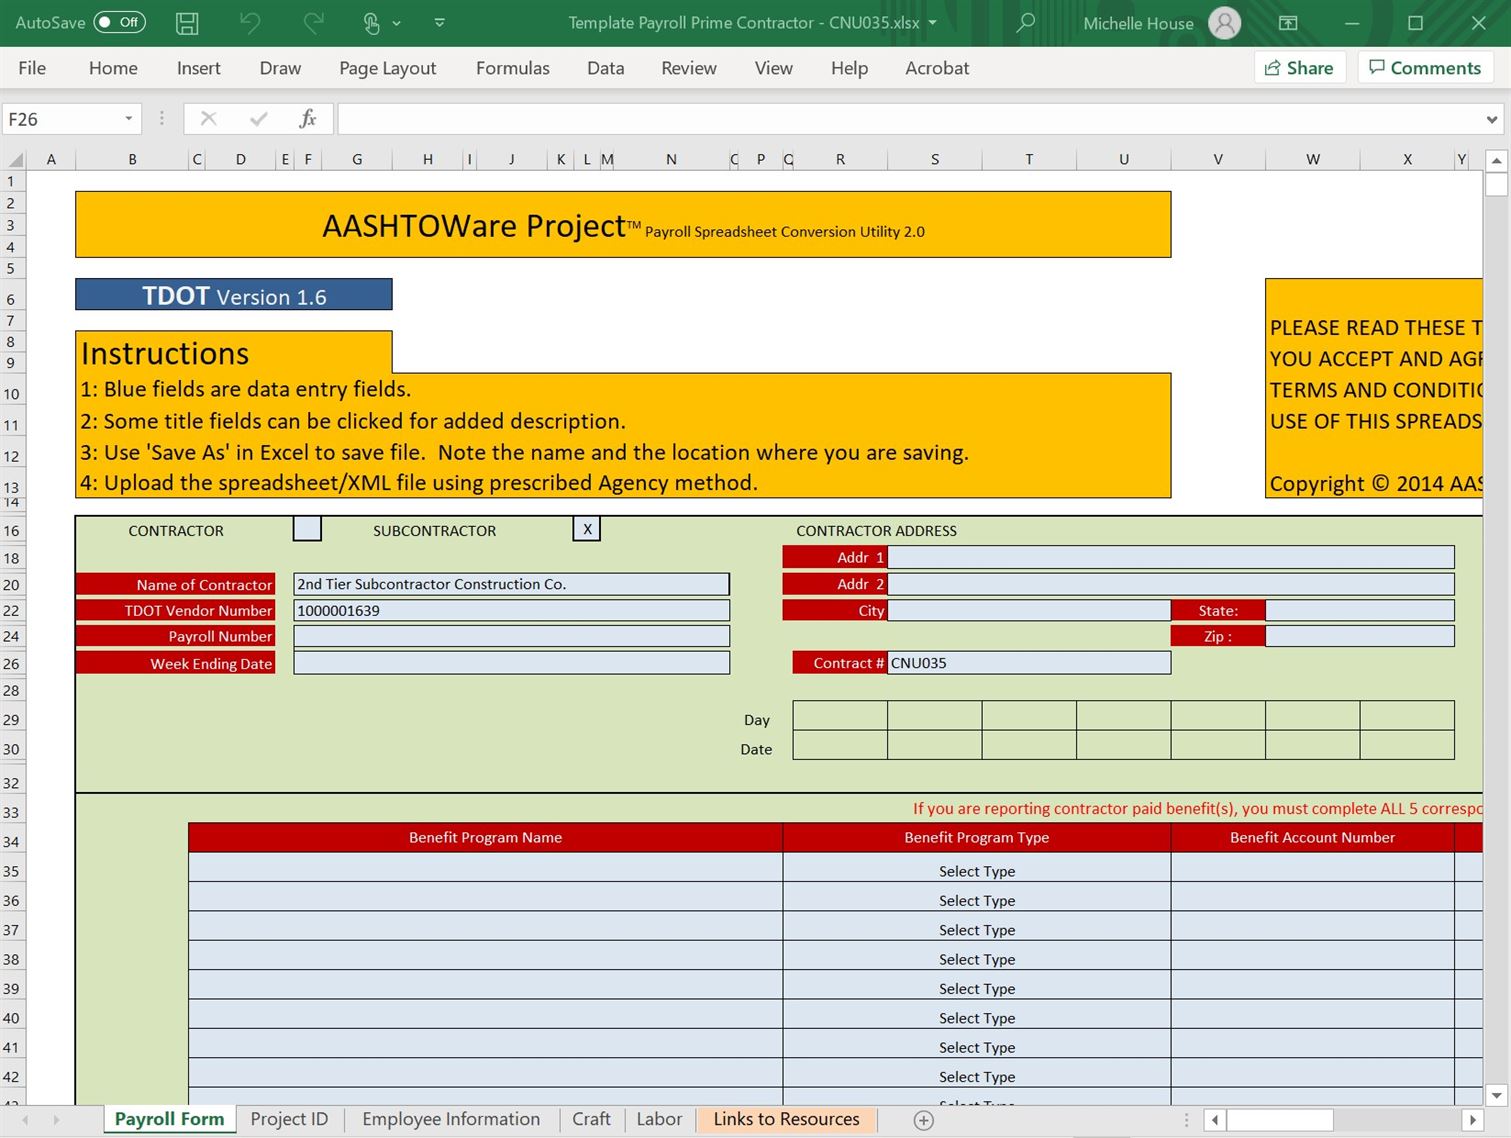Click TDOT Vendor Number title field
1511x1138 pixels.
coord(175,610)
